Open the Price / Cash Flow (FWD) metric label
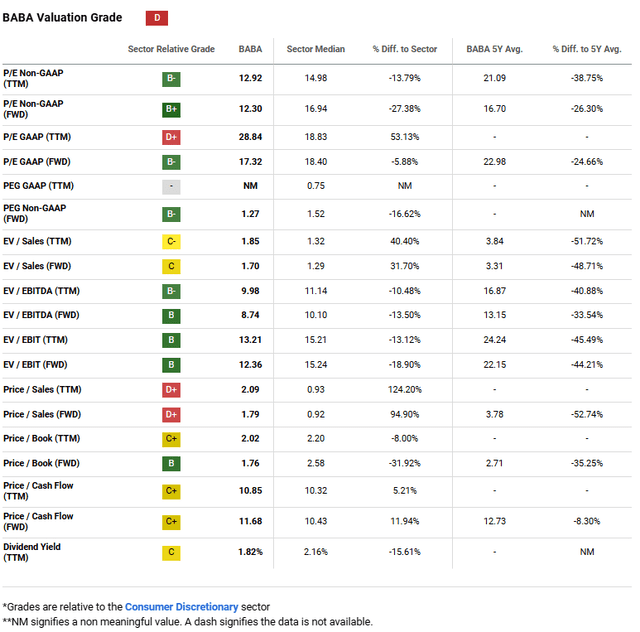 pyautogui.click(x=38, y=522)
